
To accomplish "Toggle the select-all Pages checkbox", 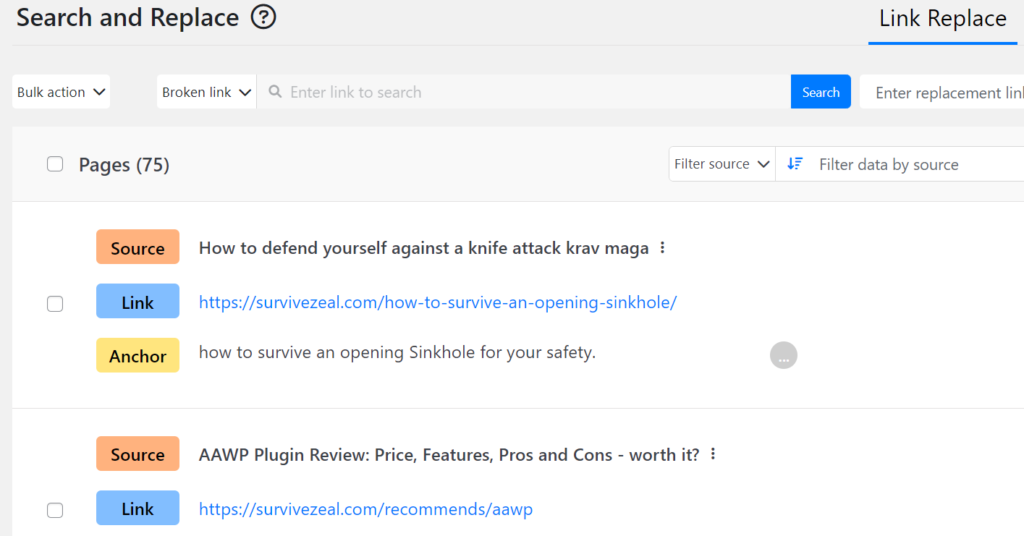I will point(55,164).
